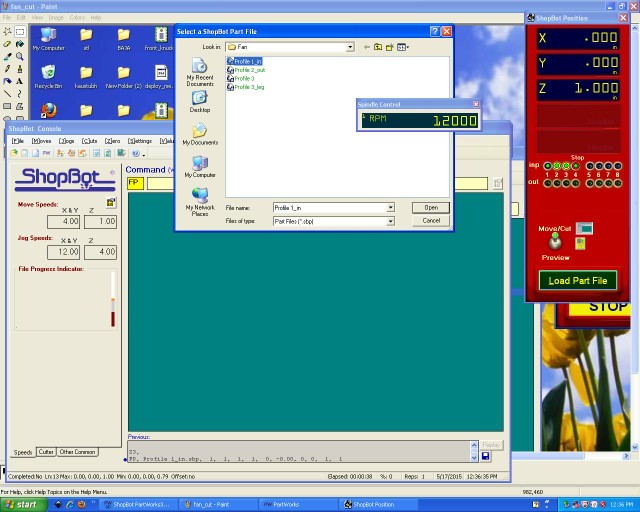Select the Line tool in Paint
Image resolution: width=640 pixels, height=512 pixels.
(7, 94)
